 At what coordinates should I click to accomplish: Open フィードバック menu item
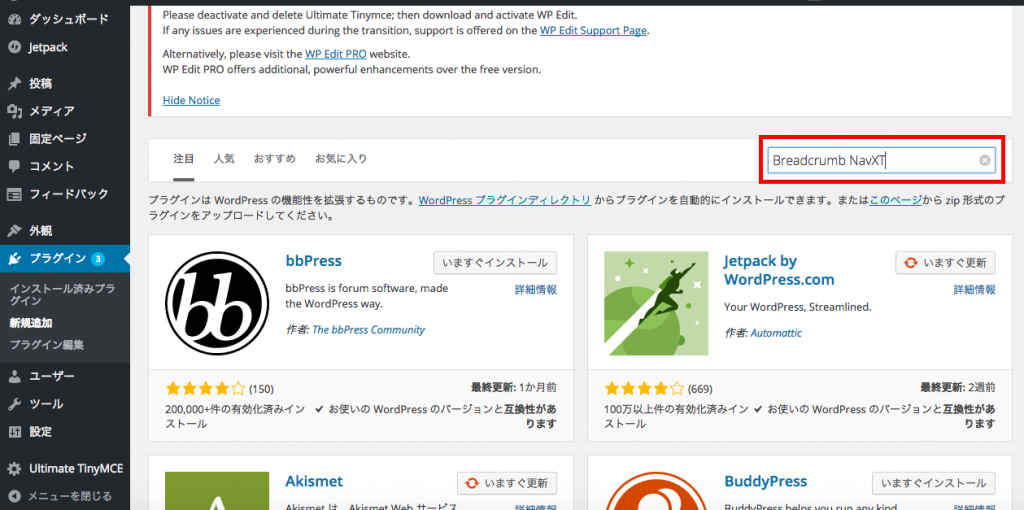click(69, 194)
